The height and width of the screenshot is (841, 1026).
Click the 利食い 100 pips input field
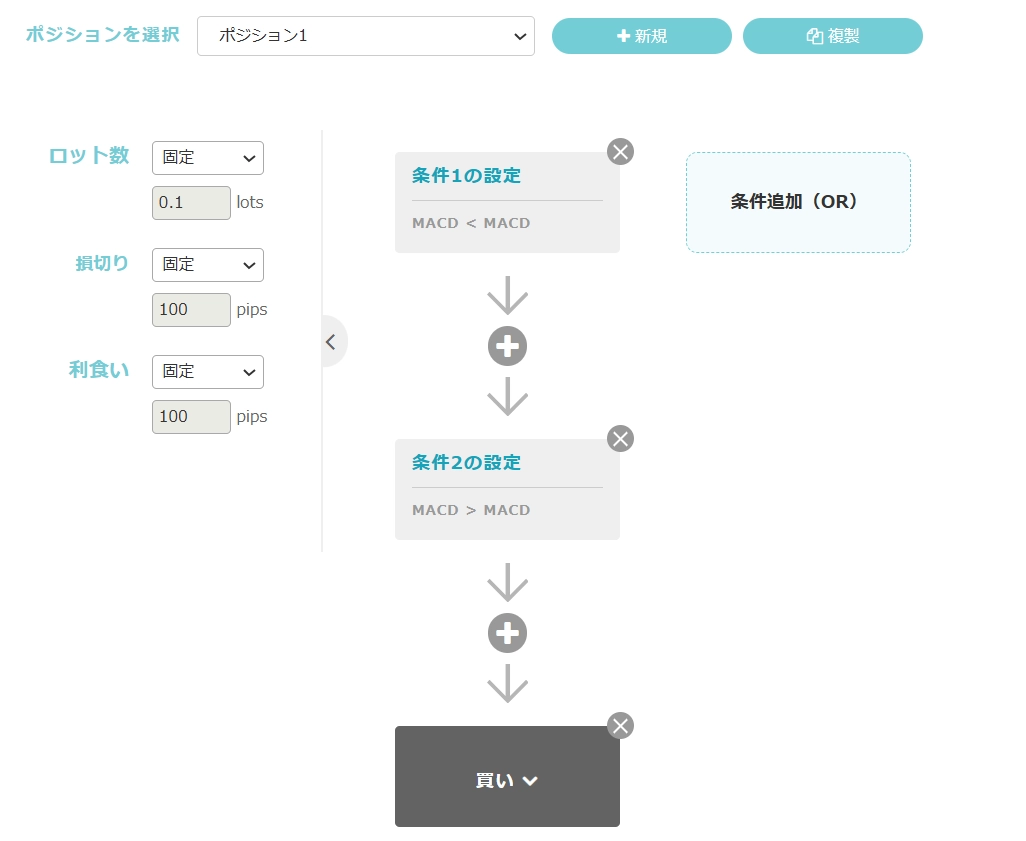pyautogui.click(x=191, y=417)
